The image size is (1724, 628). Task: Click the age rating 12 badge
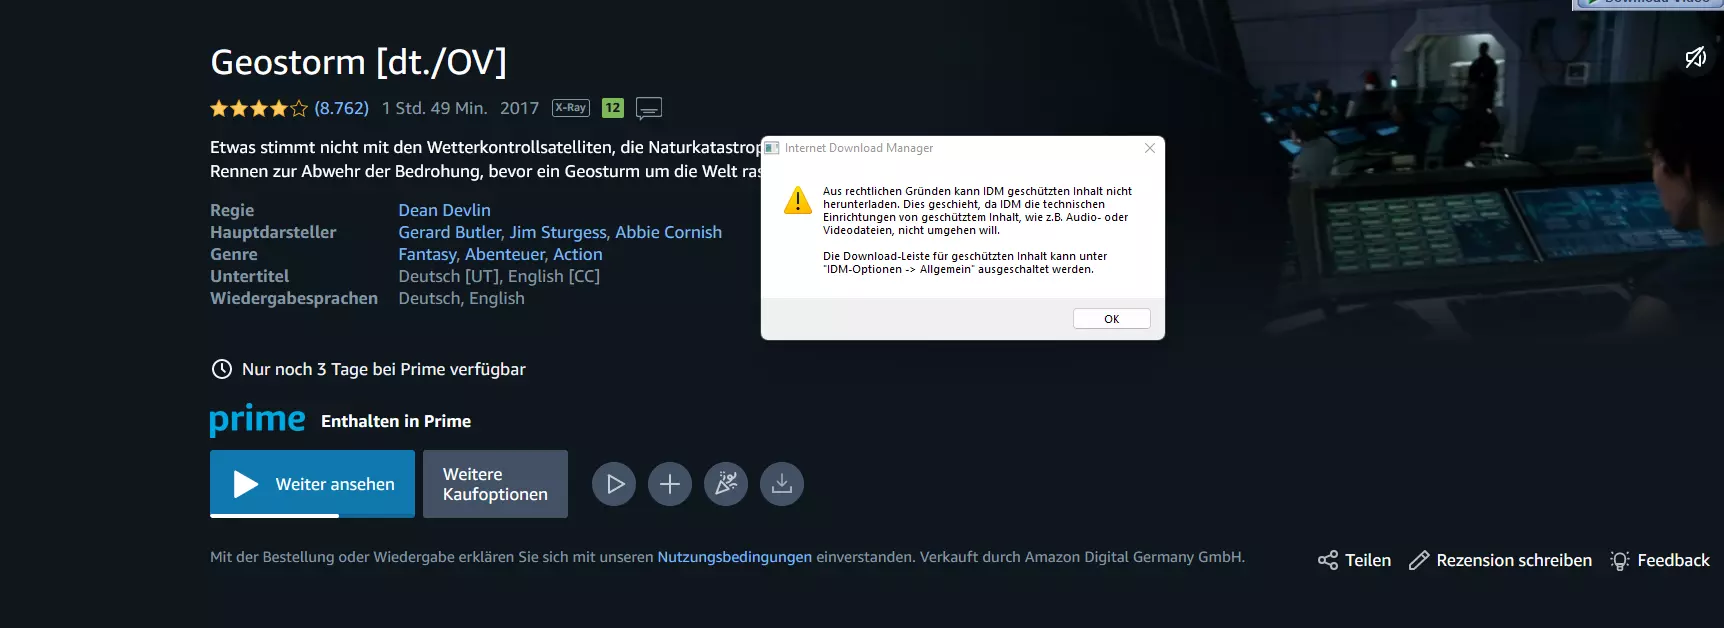(613, 108)
